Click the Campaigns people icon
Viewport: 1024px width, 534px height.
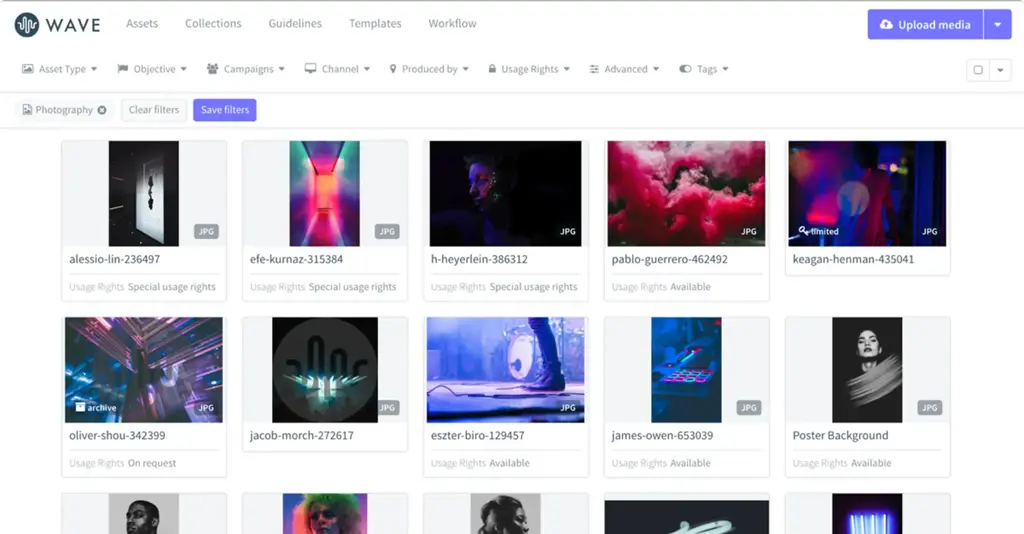pyautogui.click(x=212, y=69)
